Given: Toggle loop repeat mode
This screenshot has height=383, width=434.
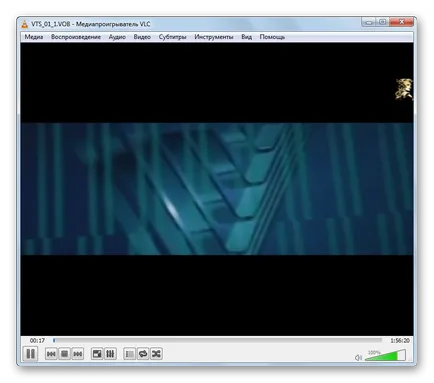Looking at the screenshot, I should (x=143, y=354).
